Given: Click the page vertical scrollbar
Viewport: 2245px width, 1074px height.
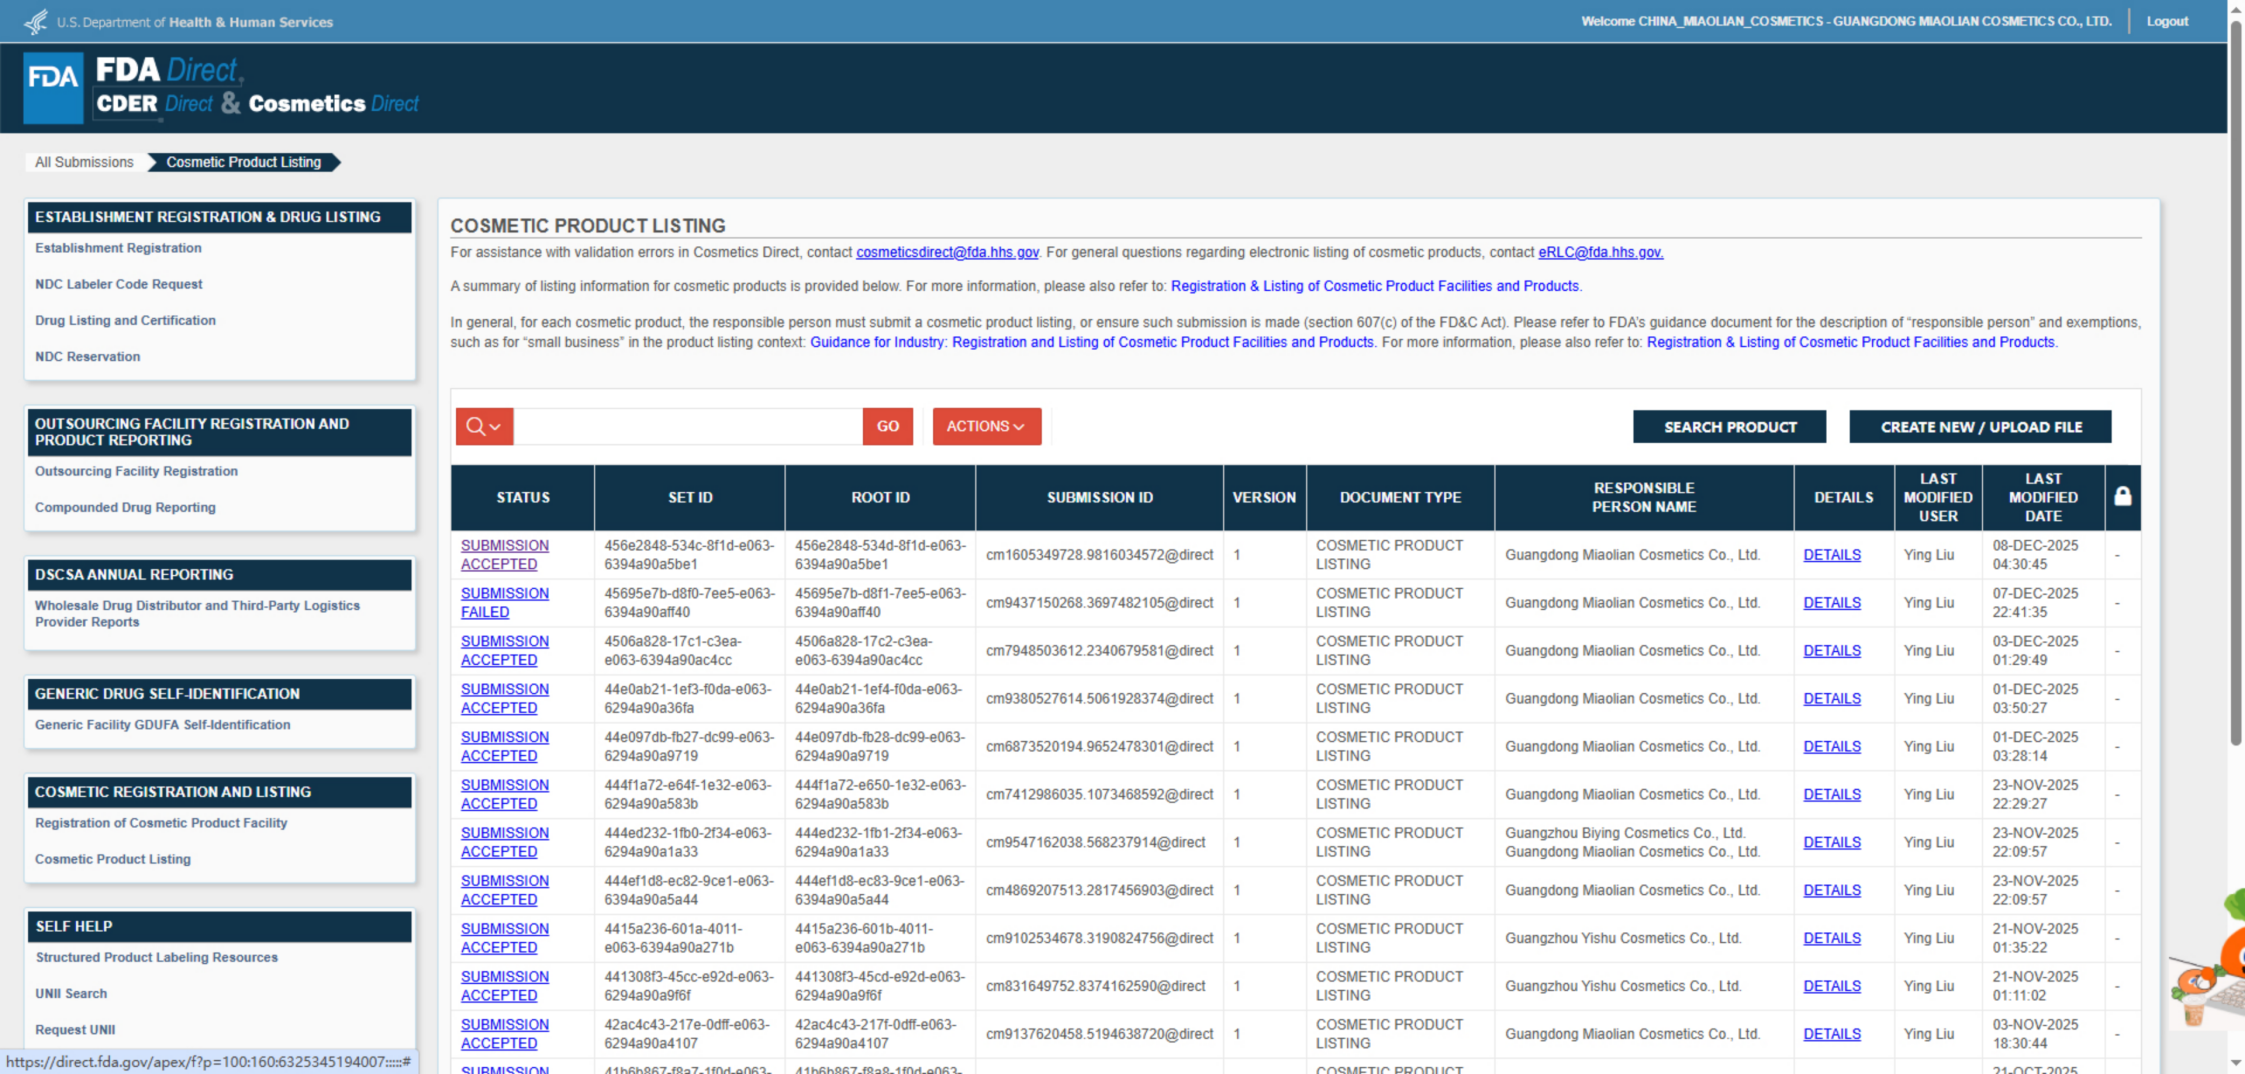Looking at the screenshot, I should click(x=2236, y=400).
